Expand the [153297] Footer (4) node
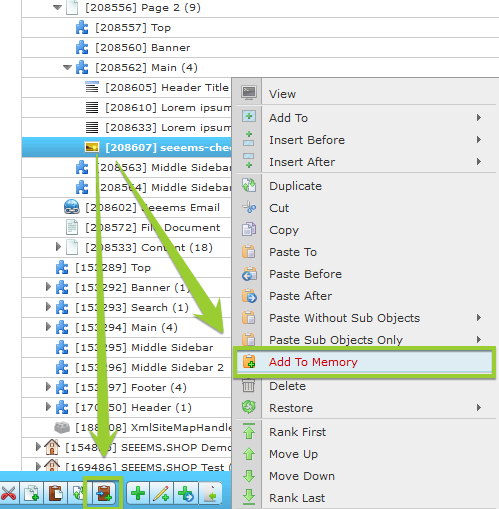Viewport: 499px width, 509px height. click(x=48, y=387)
